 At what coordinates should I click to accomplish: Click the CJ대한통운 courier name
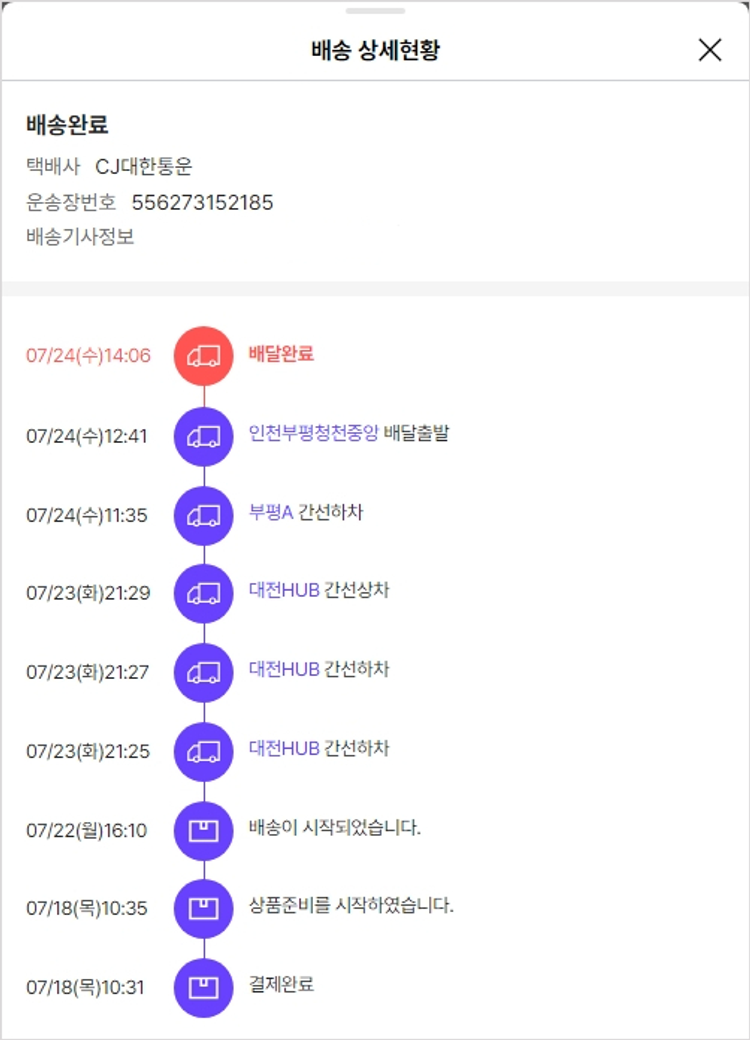(144, 167)
